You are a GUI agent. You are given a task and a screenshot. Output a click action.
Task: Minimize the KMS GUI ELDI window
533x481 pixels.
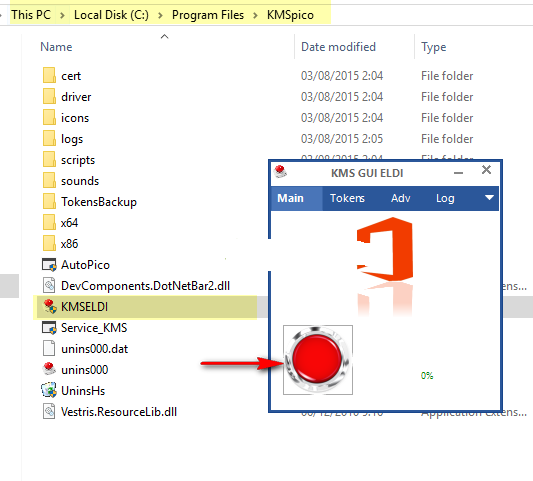(458, 173)
